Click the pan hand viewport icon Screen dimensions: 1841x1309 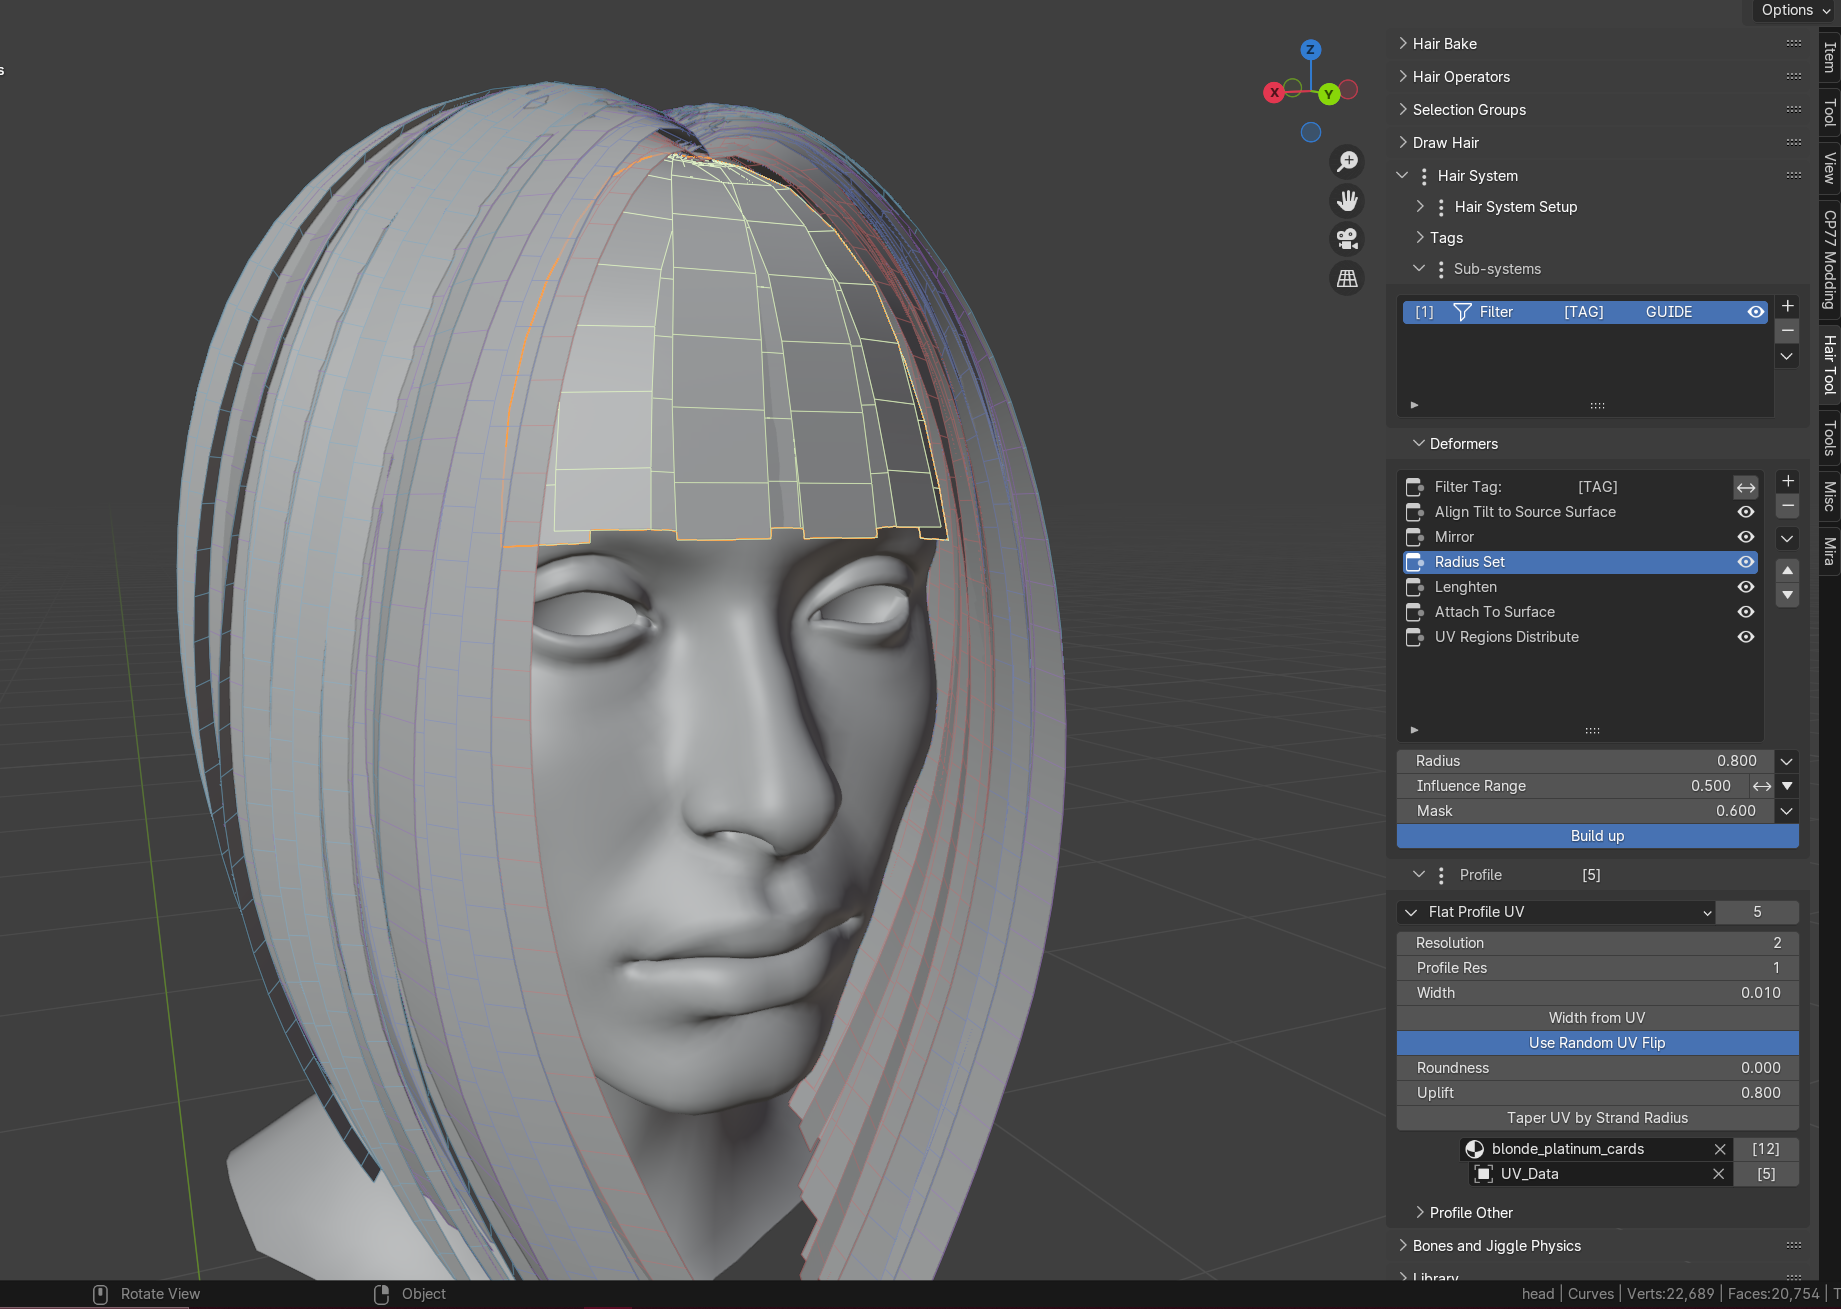[1348, 201]
